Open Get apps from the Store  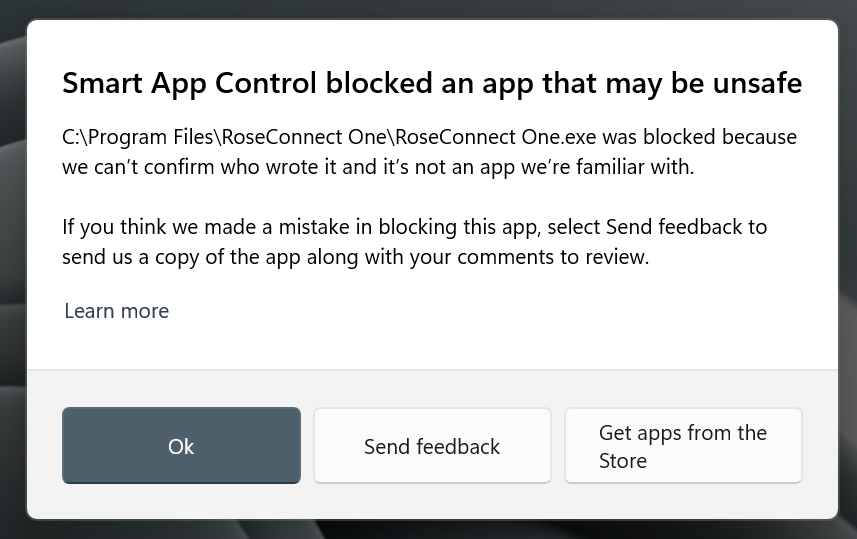point(683,446)
